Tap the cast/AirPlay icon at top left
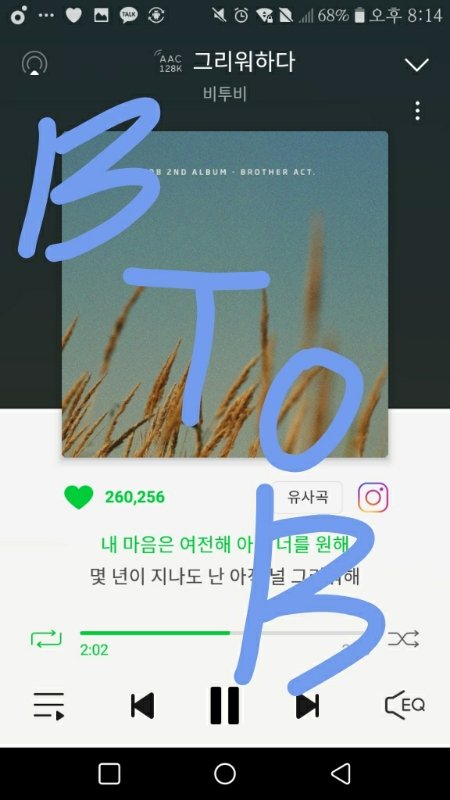450x800 pixels. click(x=34, y=64)
